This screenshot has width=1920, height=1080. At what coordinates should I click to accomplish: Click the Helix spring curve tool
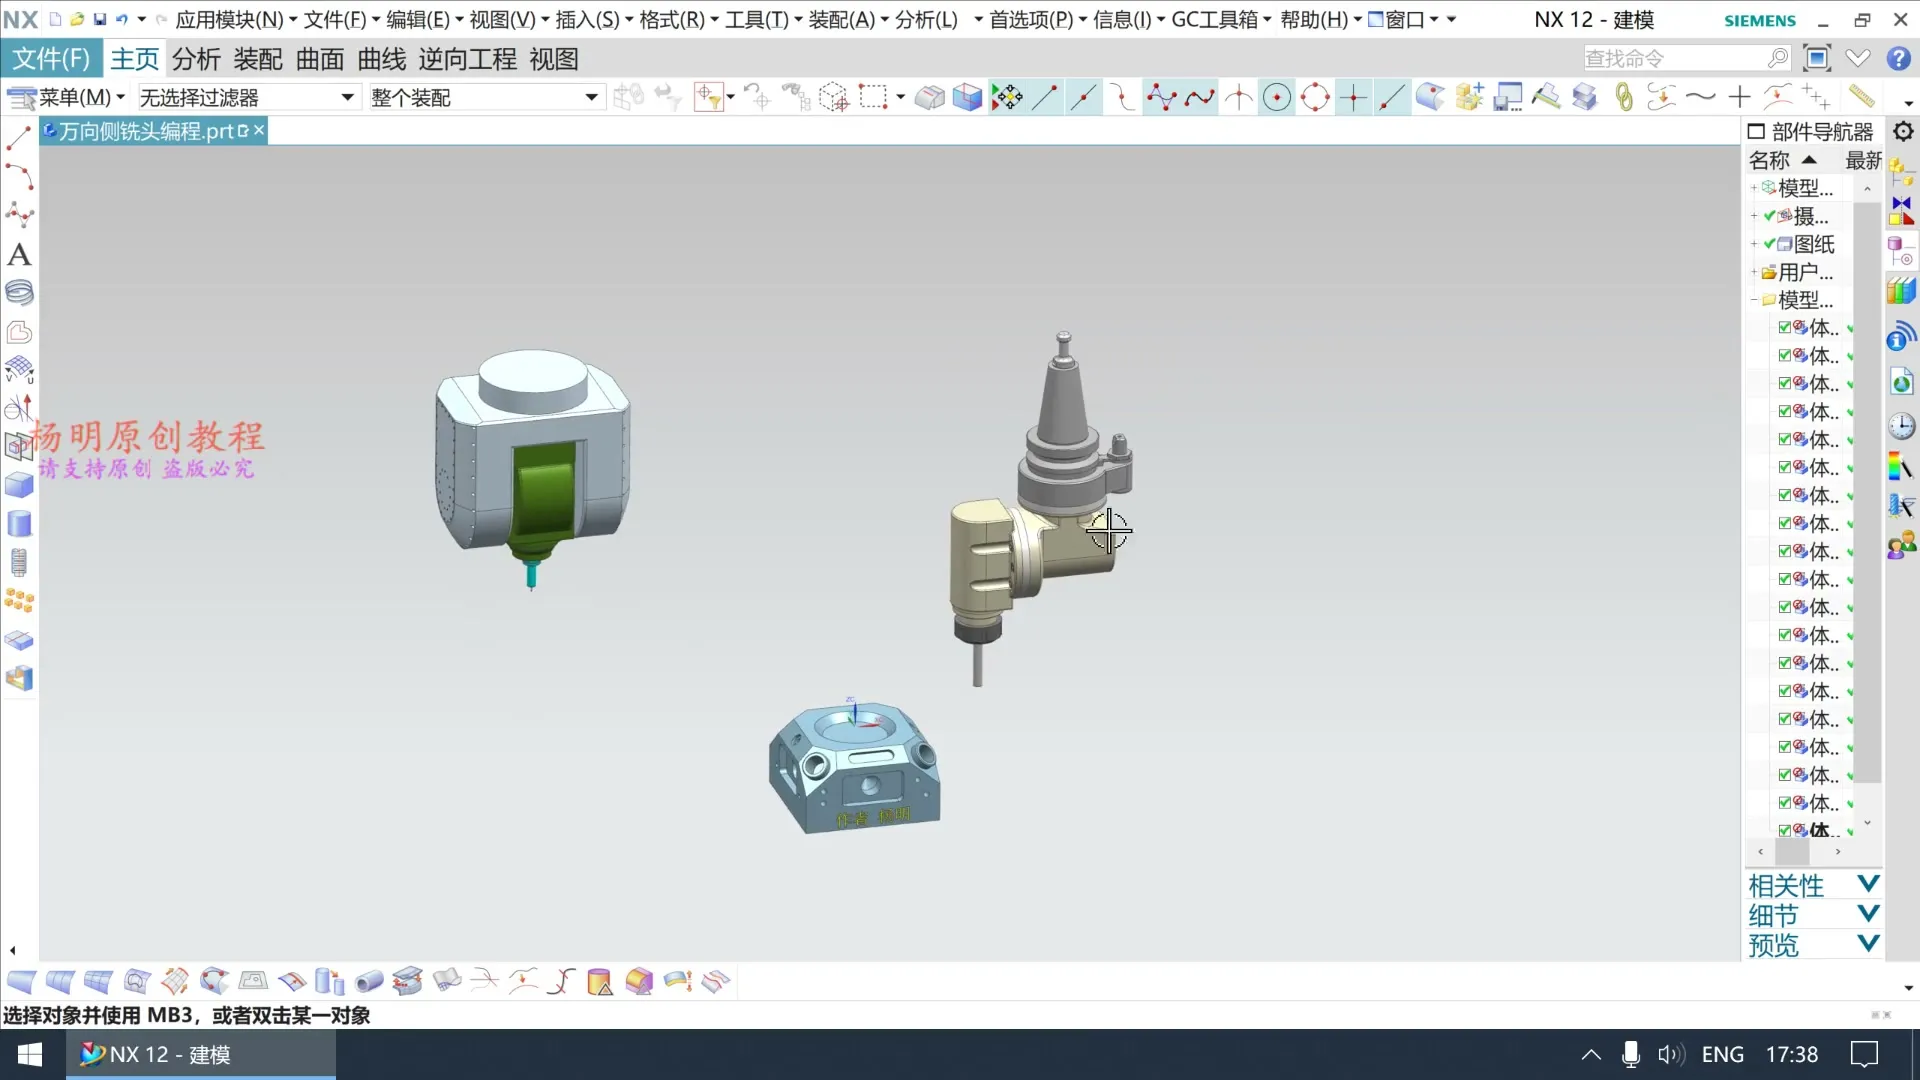tap(19, 293)
